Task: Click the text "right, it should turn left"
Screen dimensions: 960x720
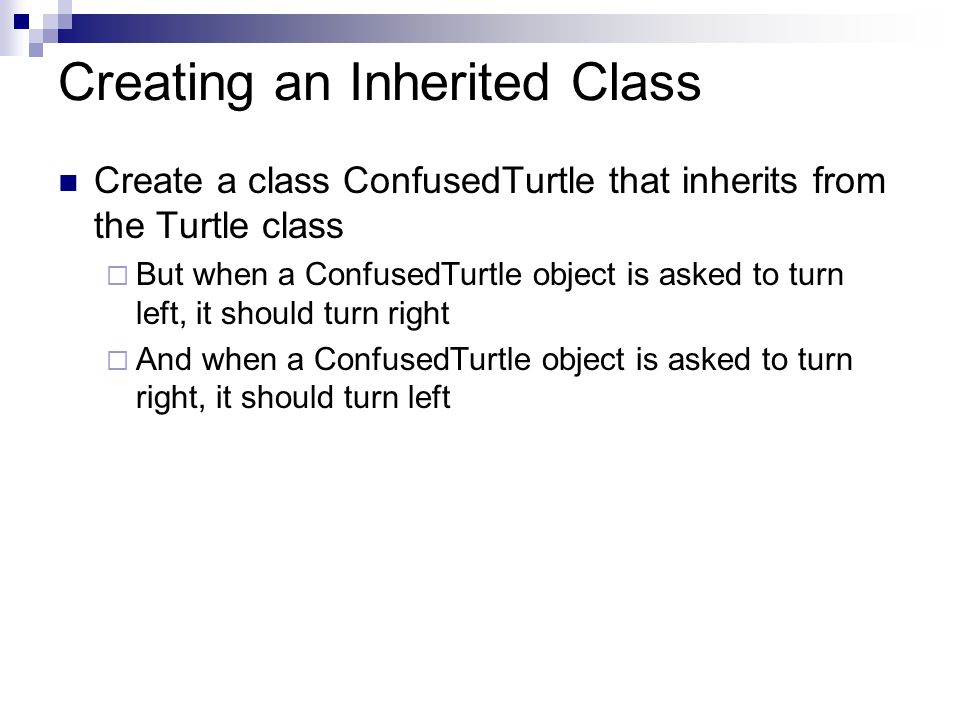Action: (293, 398)
